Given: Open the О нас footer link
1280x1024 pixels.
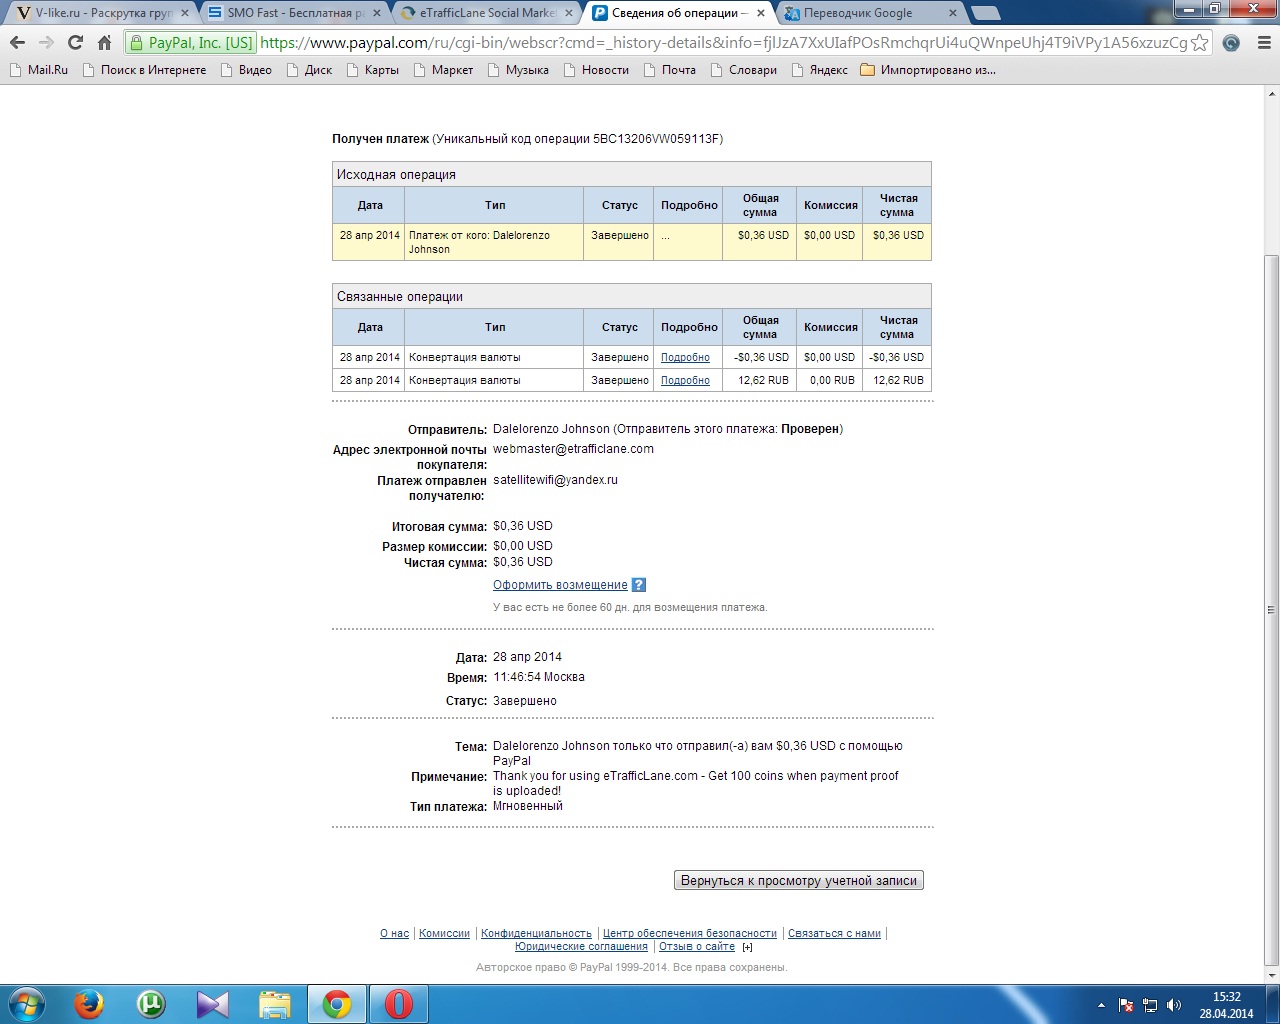Looking at the screenshot, I should 394,933.
